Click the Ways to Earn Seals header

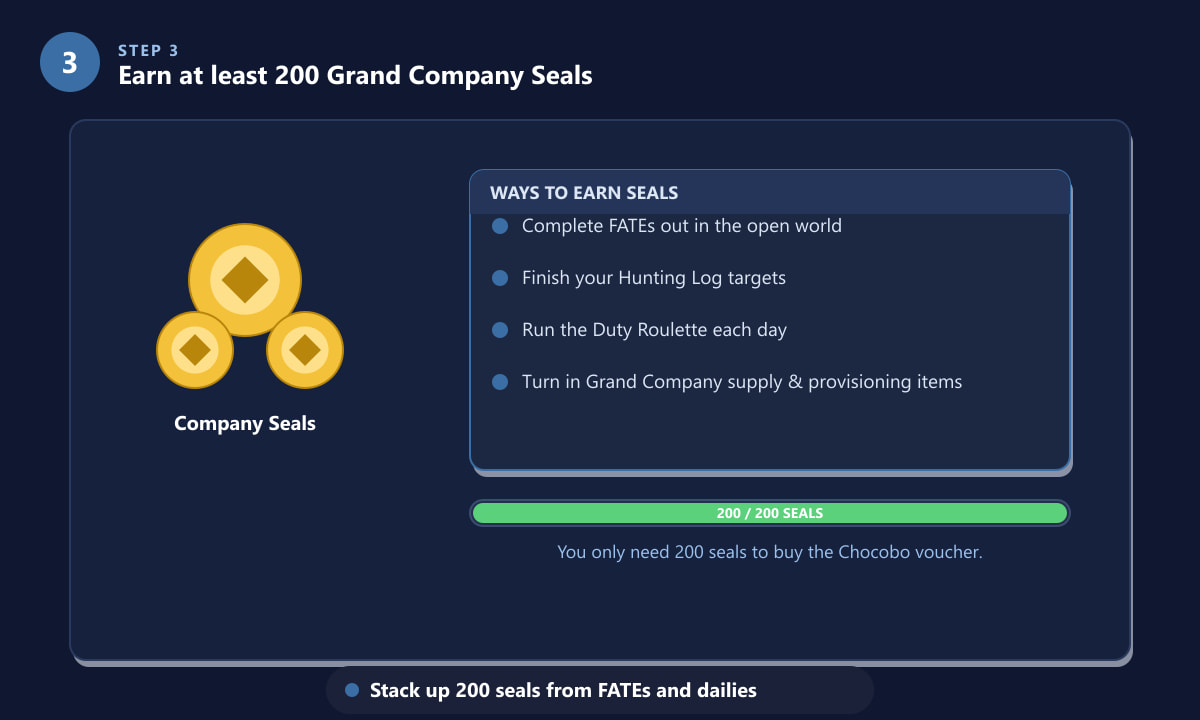tap(770, 192)
